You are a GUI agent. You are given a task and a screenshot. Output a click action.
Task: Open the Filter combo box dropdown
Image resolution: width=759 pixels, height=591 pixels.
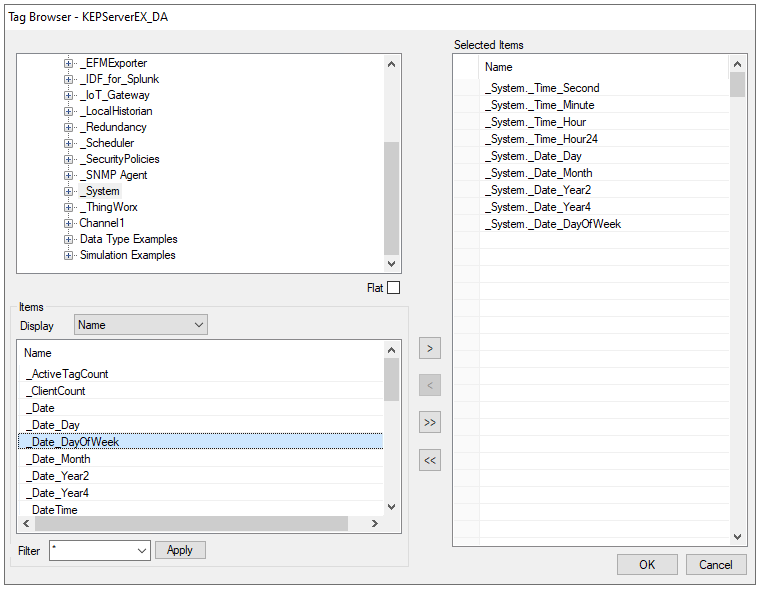(142, 551)
